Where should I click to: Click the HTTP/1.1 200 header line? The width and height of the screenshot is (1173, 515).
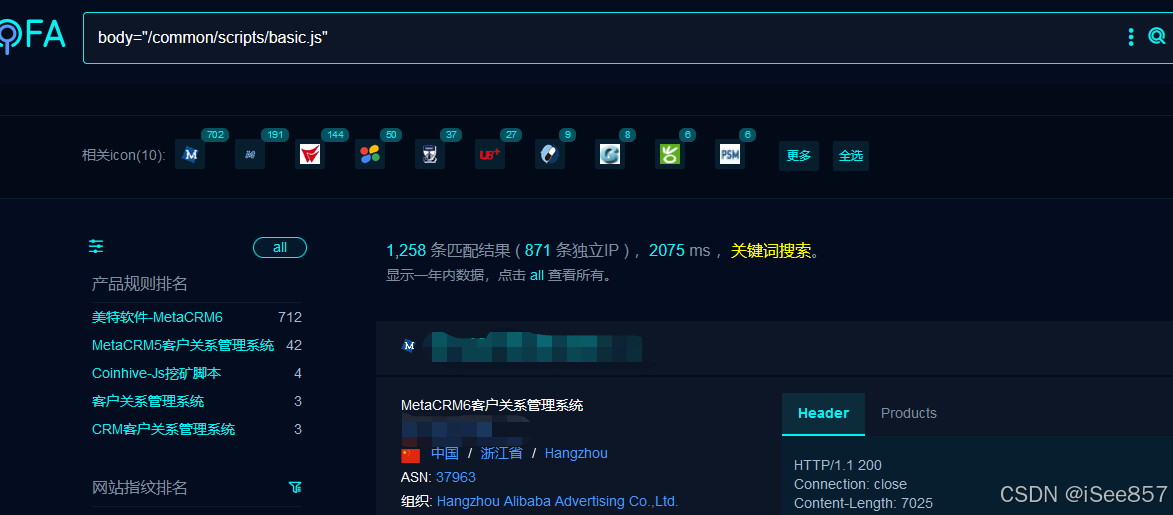pyautogui.click(x=838, y=465)
